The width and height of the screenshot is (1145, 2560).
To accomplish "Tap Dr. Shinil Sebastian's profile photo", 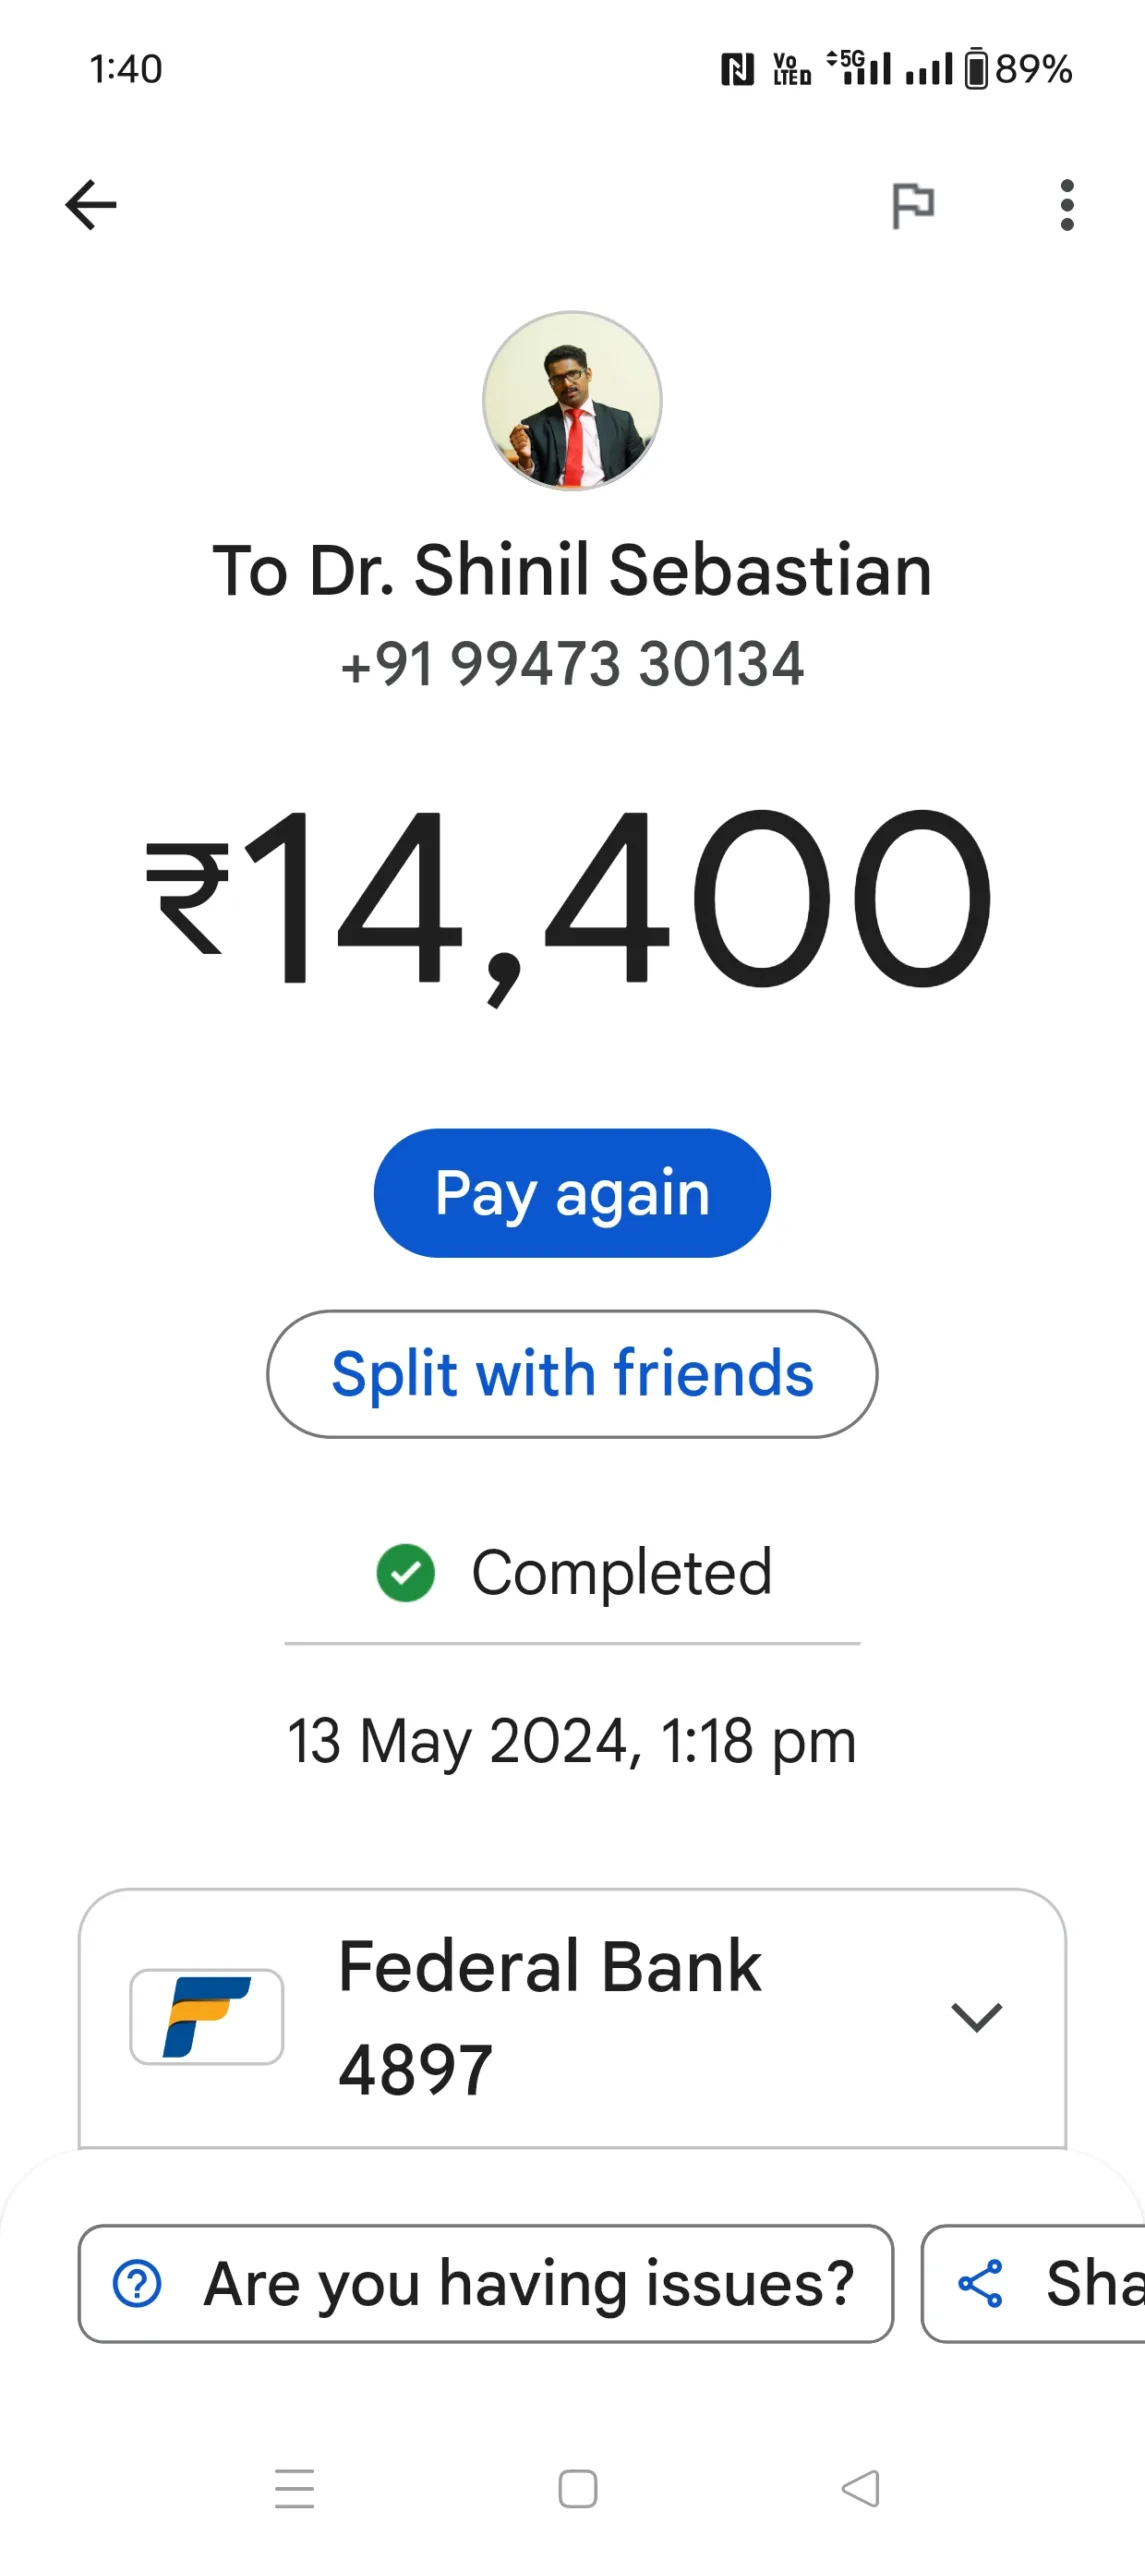I will coord(572,400).
